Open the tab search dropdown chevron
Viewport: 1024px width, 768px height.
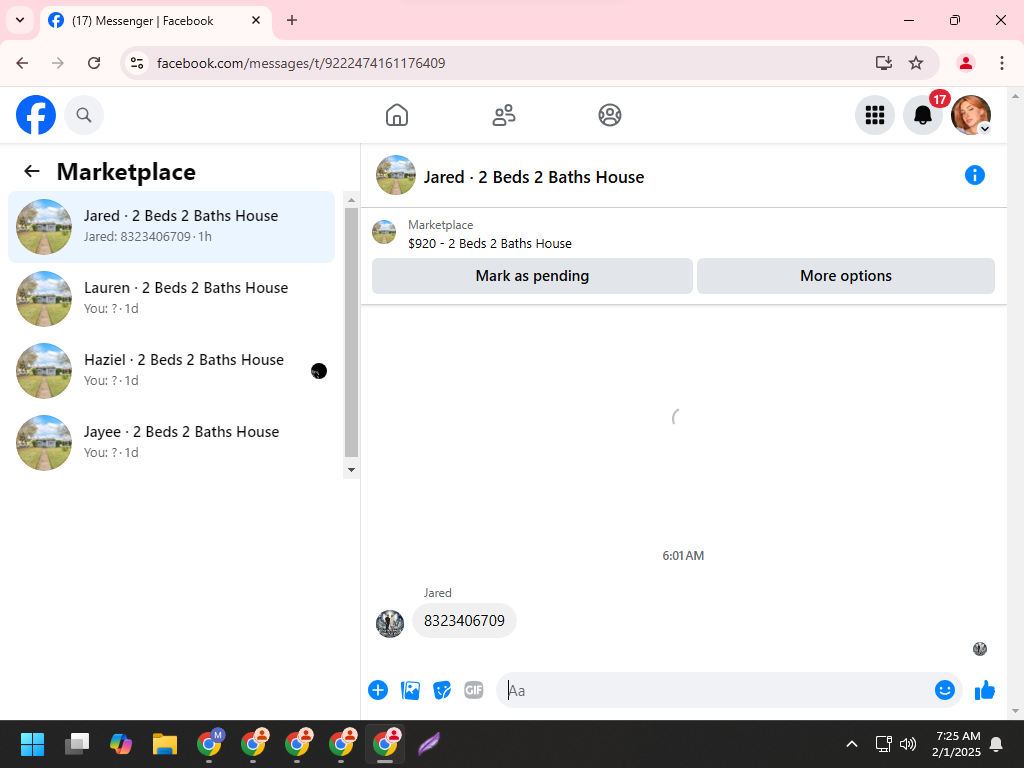tap(20, 20)
